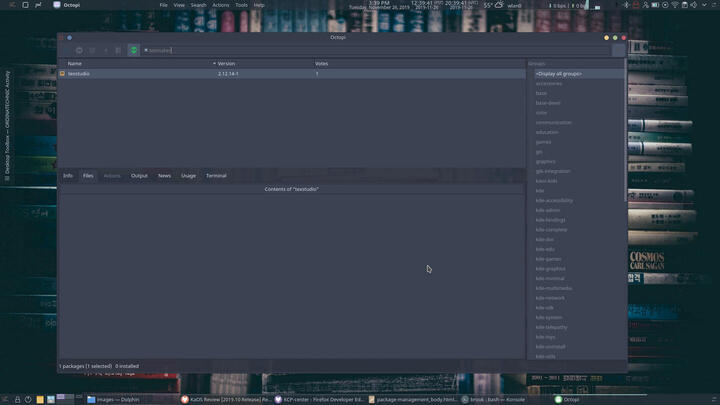Sort packages by the Name column

pos(74,63)
